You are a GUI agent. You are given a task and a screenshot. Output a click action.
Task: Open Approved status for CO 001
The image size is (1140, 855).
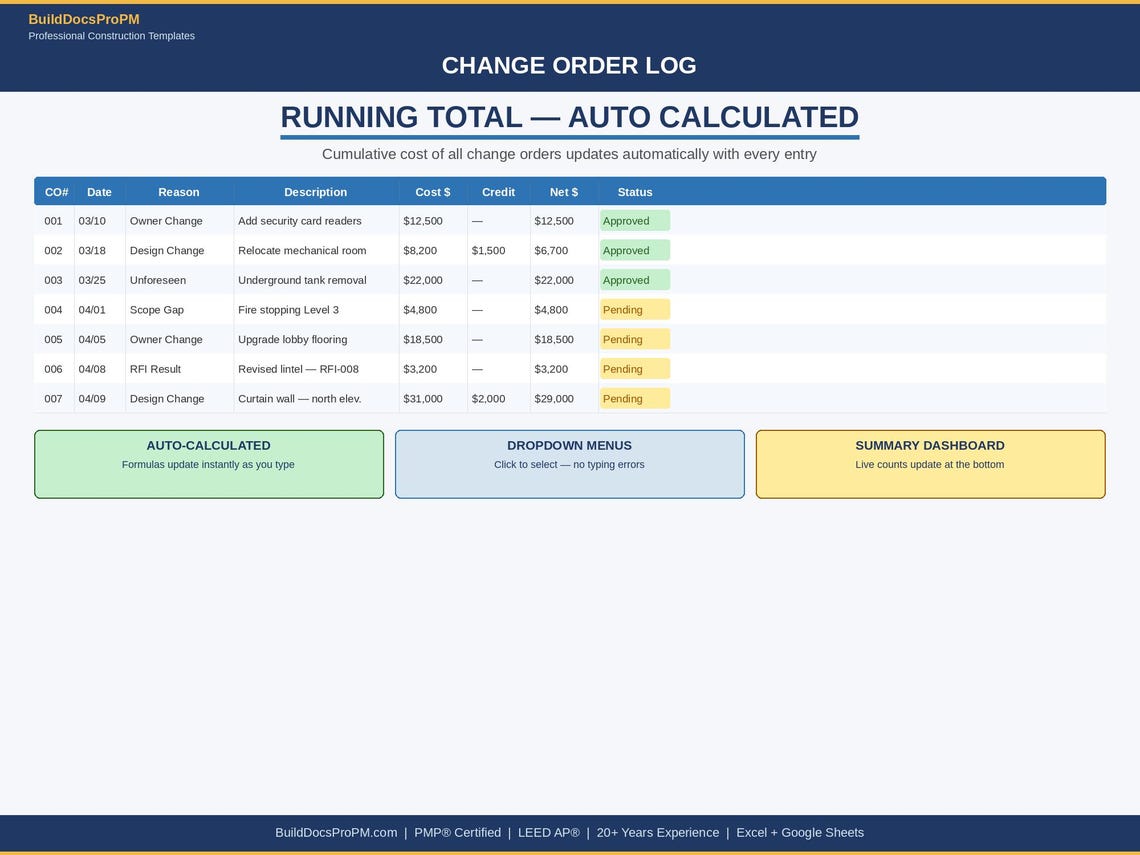pyautogui.click(x=635, y=221)
